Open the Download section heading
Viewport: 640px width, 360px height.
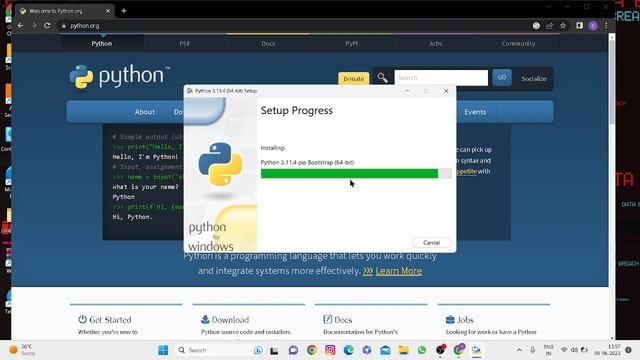click(225, 320)
